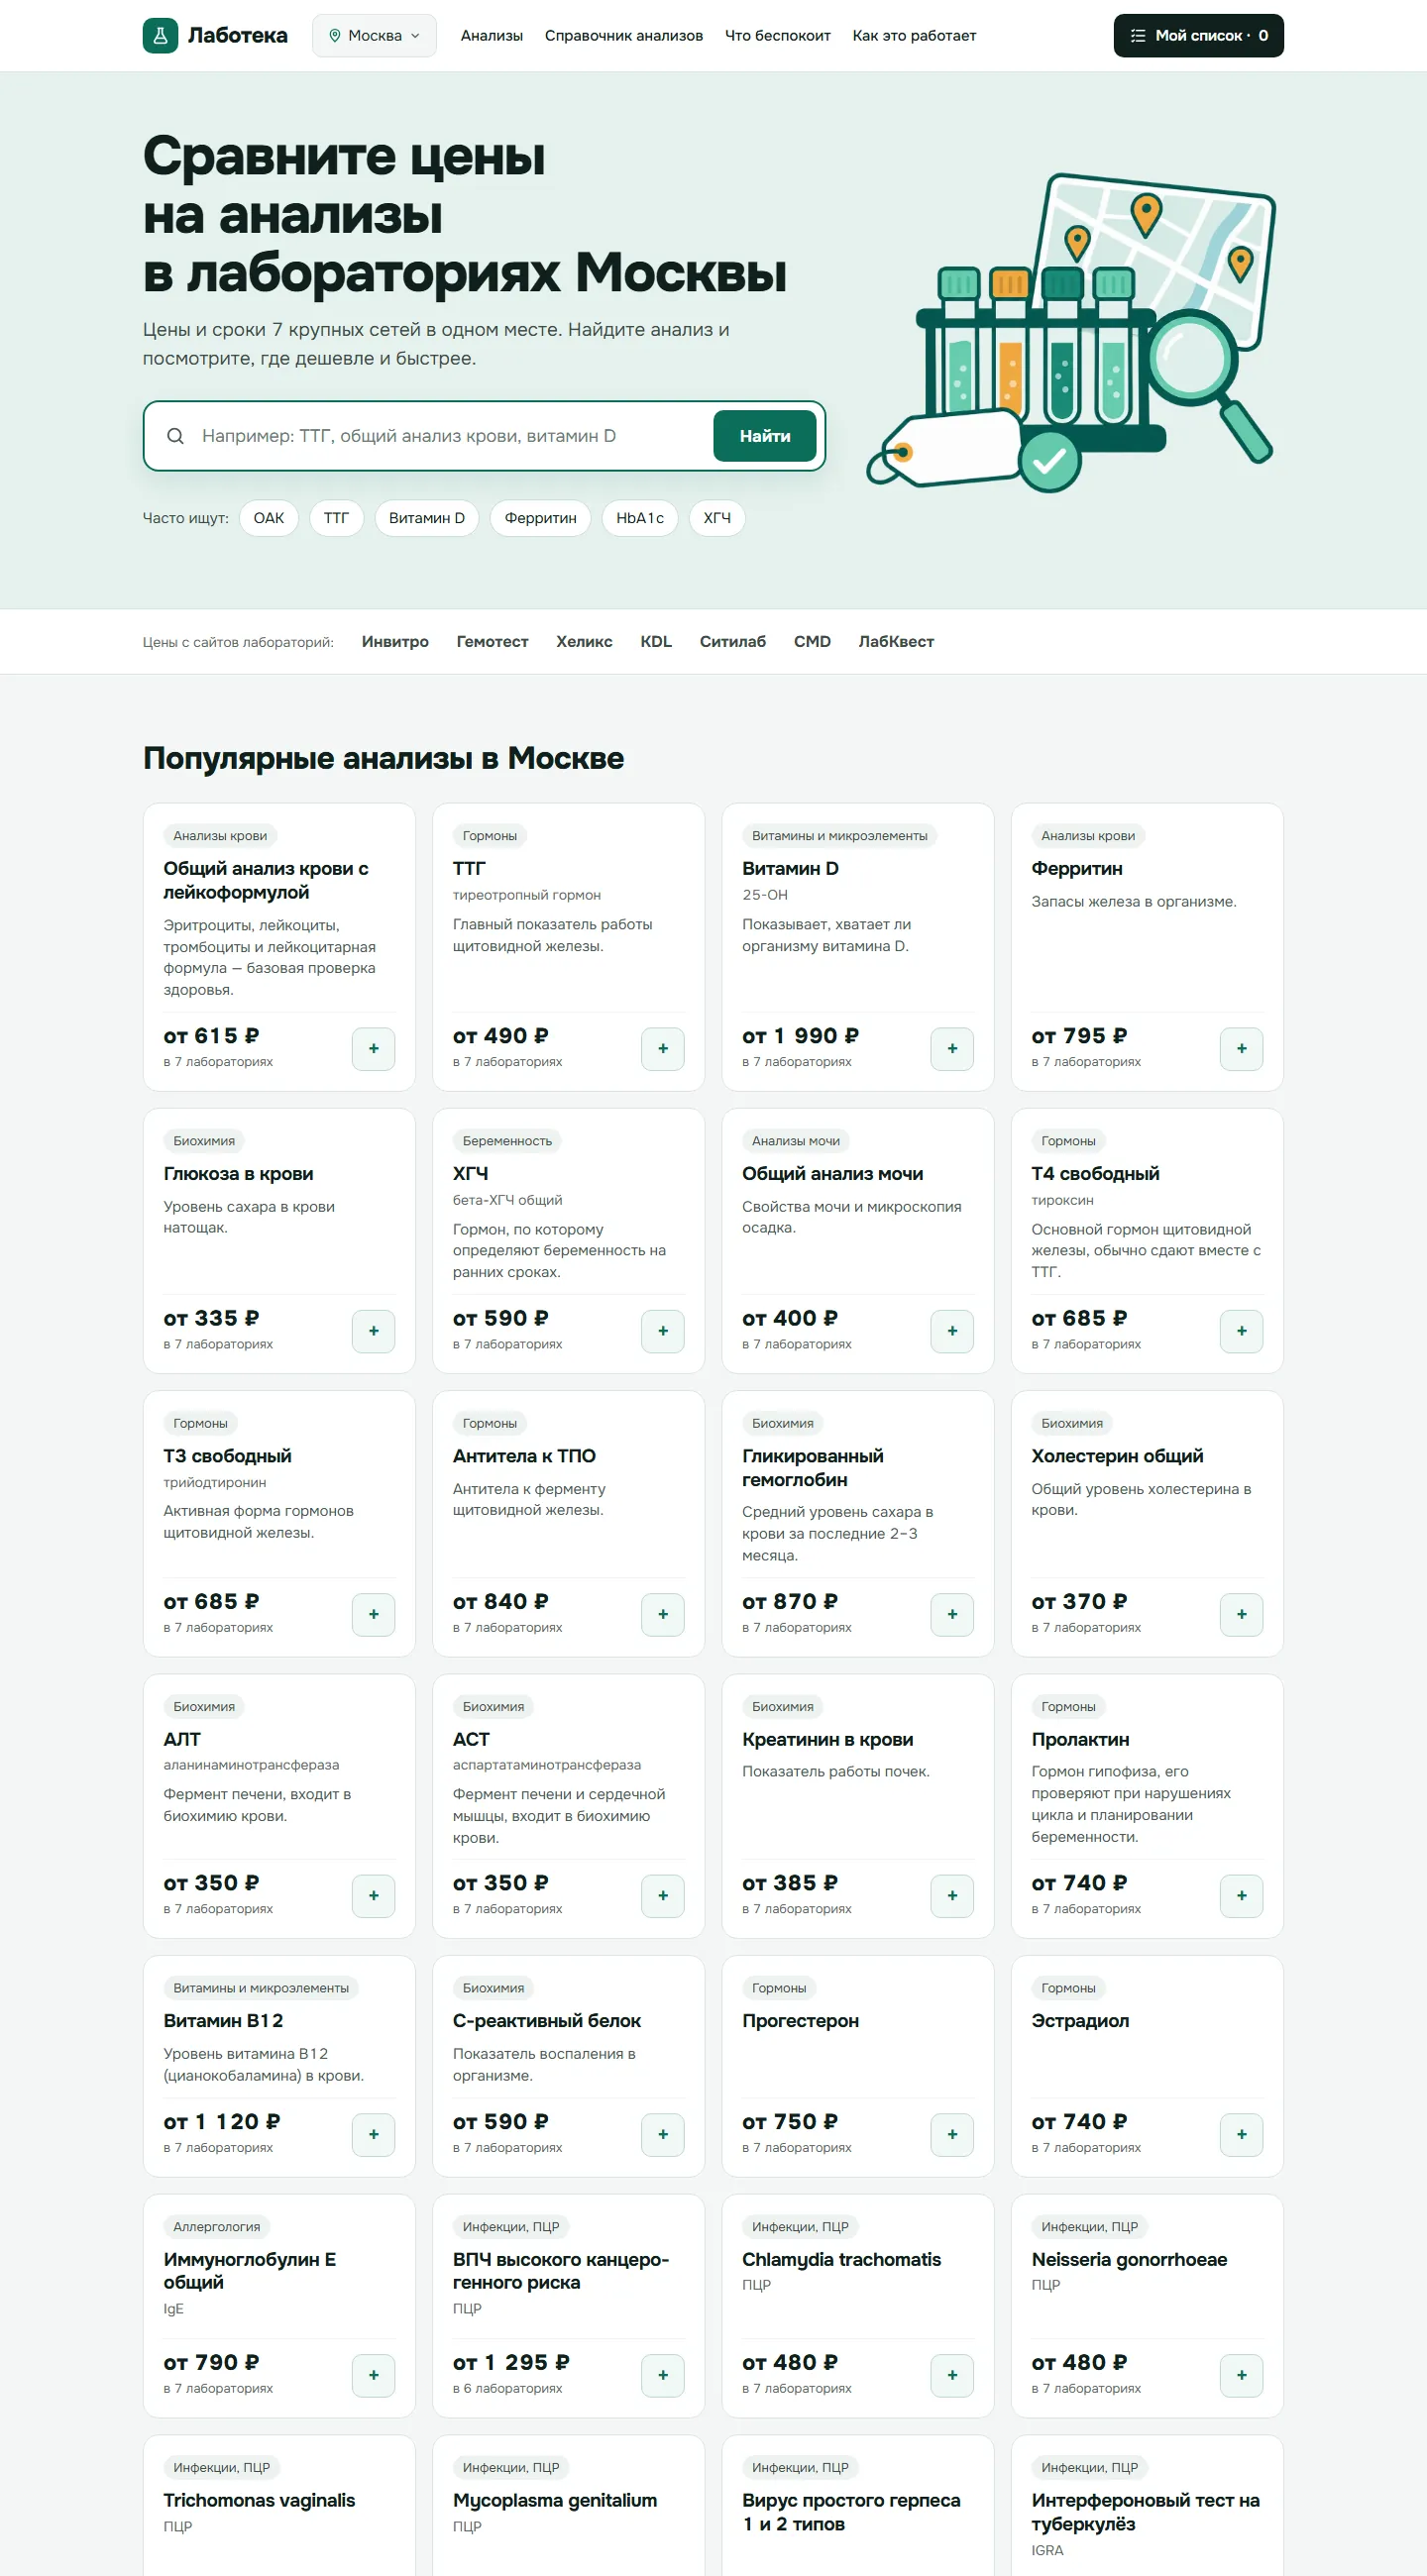Add Витамин D card with plus icon

[952, 1049]
